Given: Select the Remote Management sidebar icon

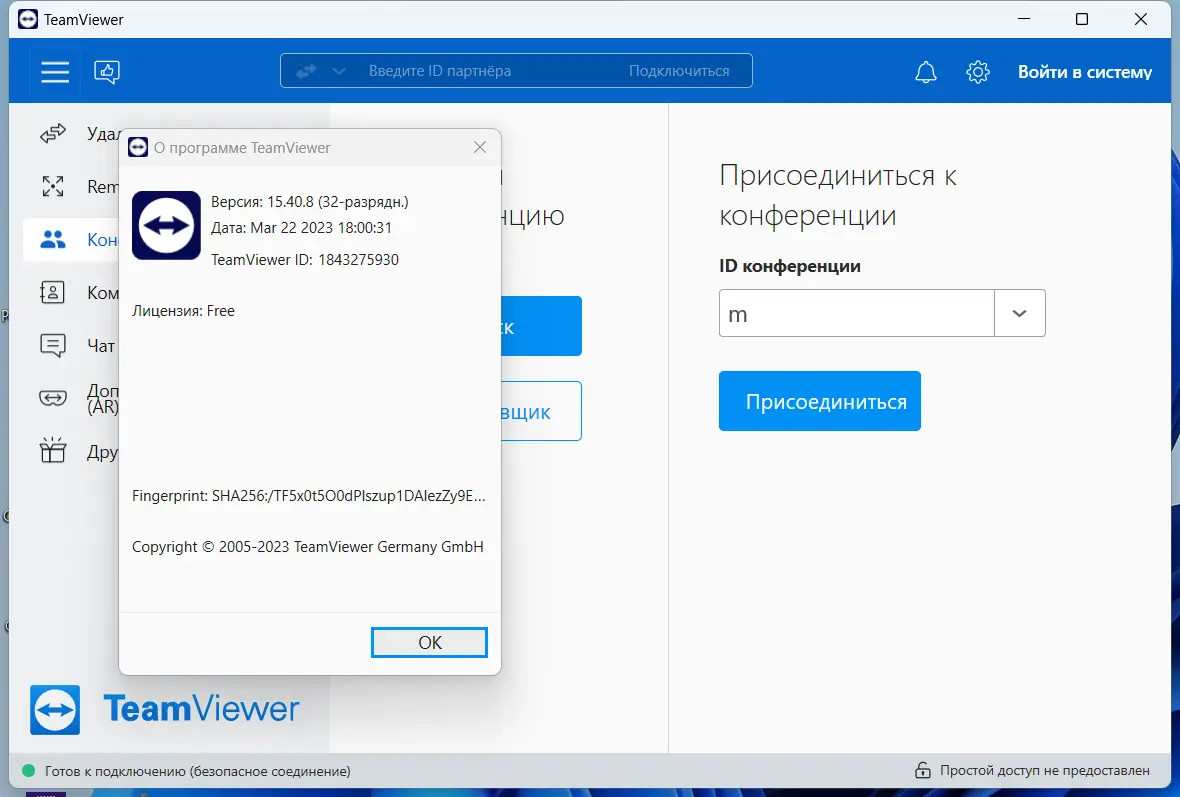Looking at the screenshot, I should tap(53, 186).
